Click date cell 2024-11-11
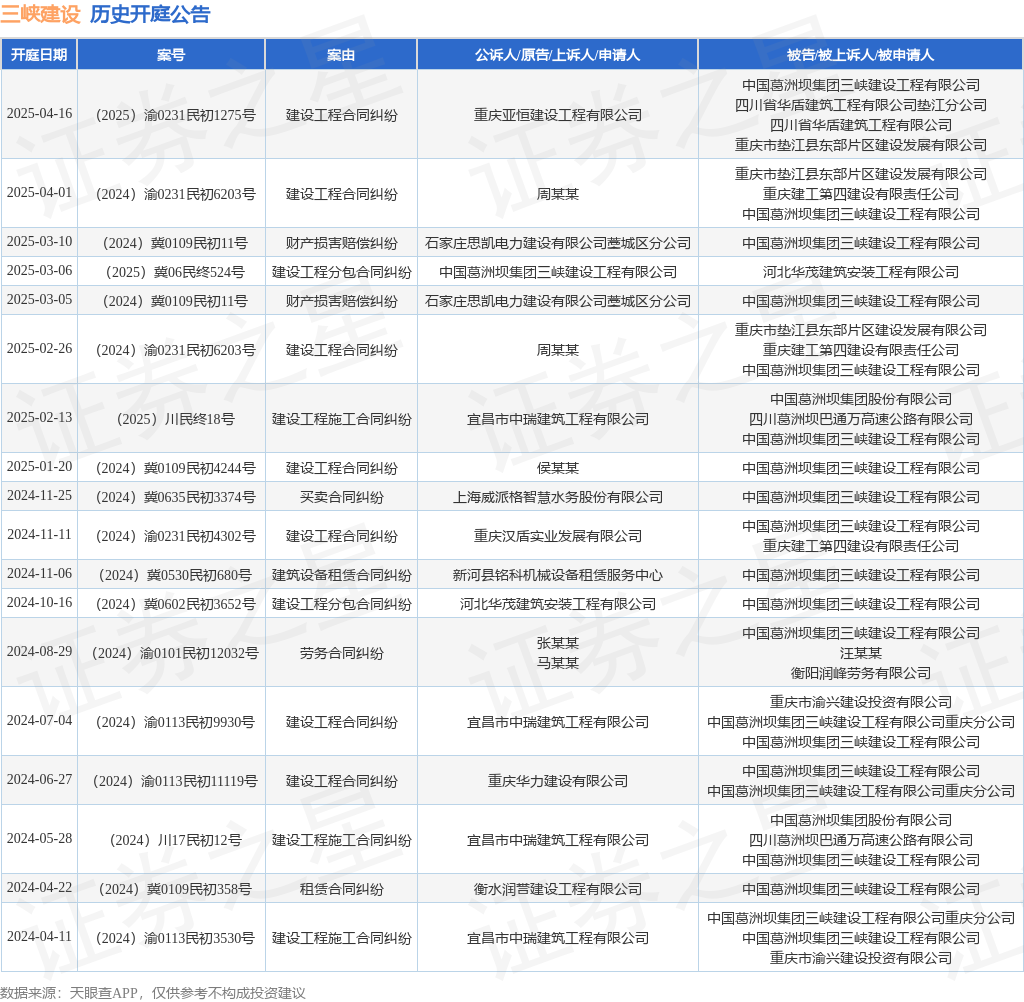This screenshot has width=1024, height=1002. pos(39,535)
